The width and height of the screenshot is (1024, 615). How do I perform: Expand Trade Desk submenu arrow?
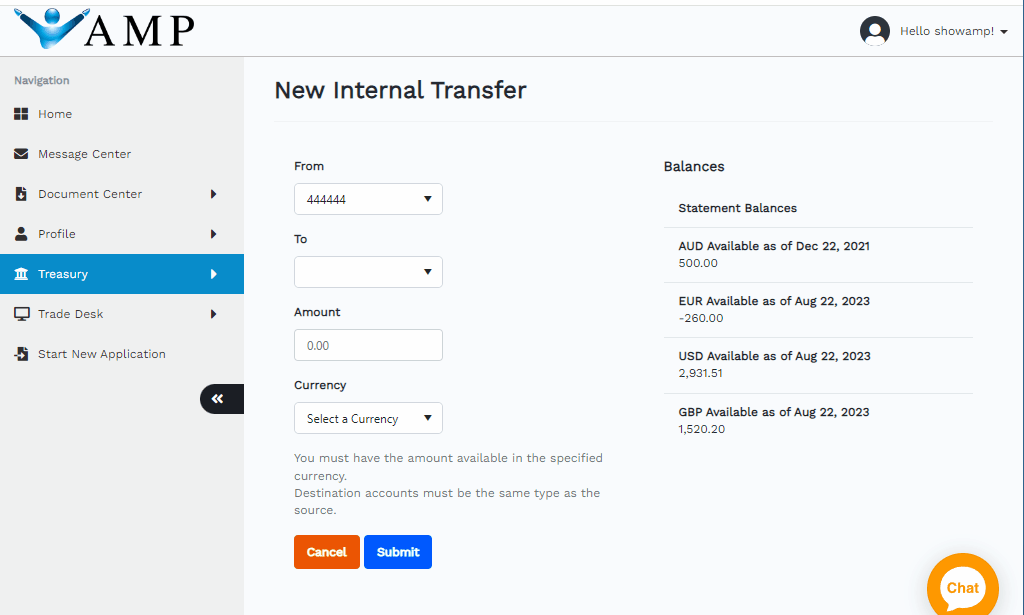click(x=213, y=314)
